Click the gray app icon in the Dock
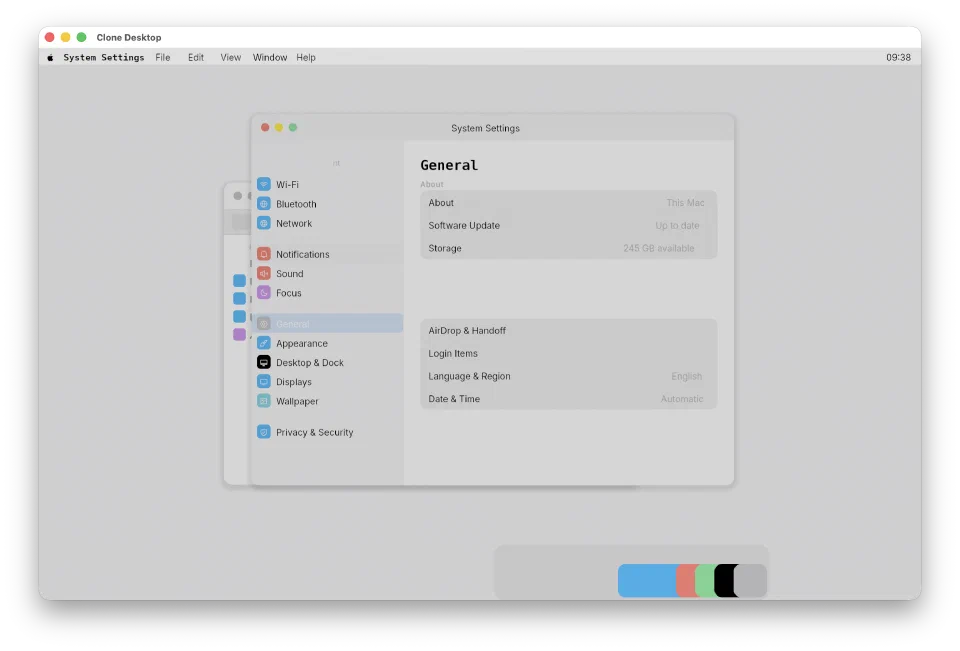 tap(750, 581)
